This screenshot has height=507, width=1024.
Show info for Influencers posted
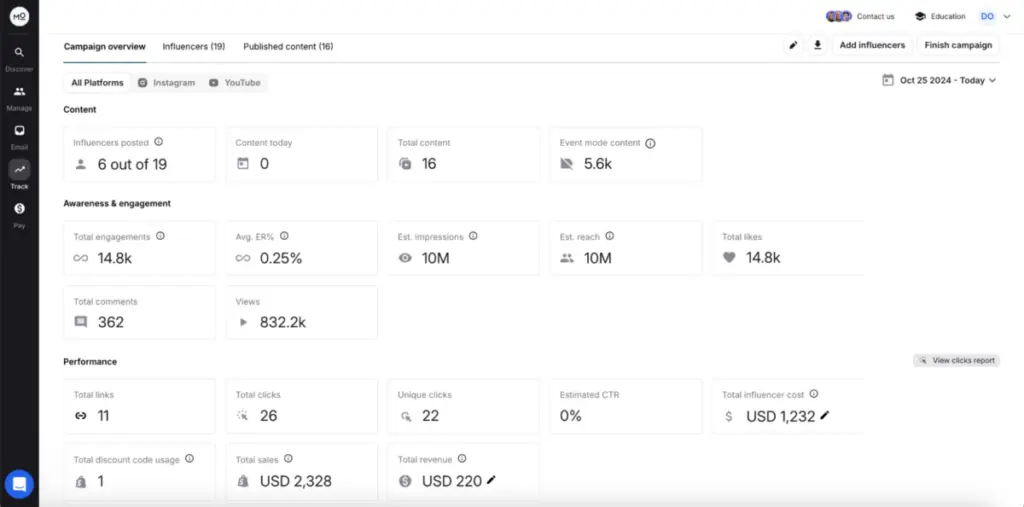(x=159, y=142)
